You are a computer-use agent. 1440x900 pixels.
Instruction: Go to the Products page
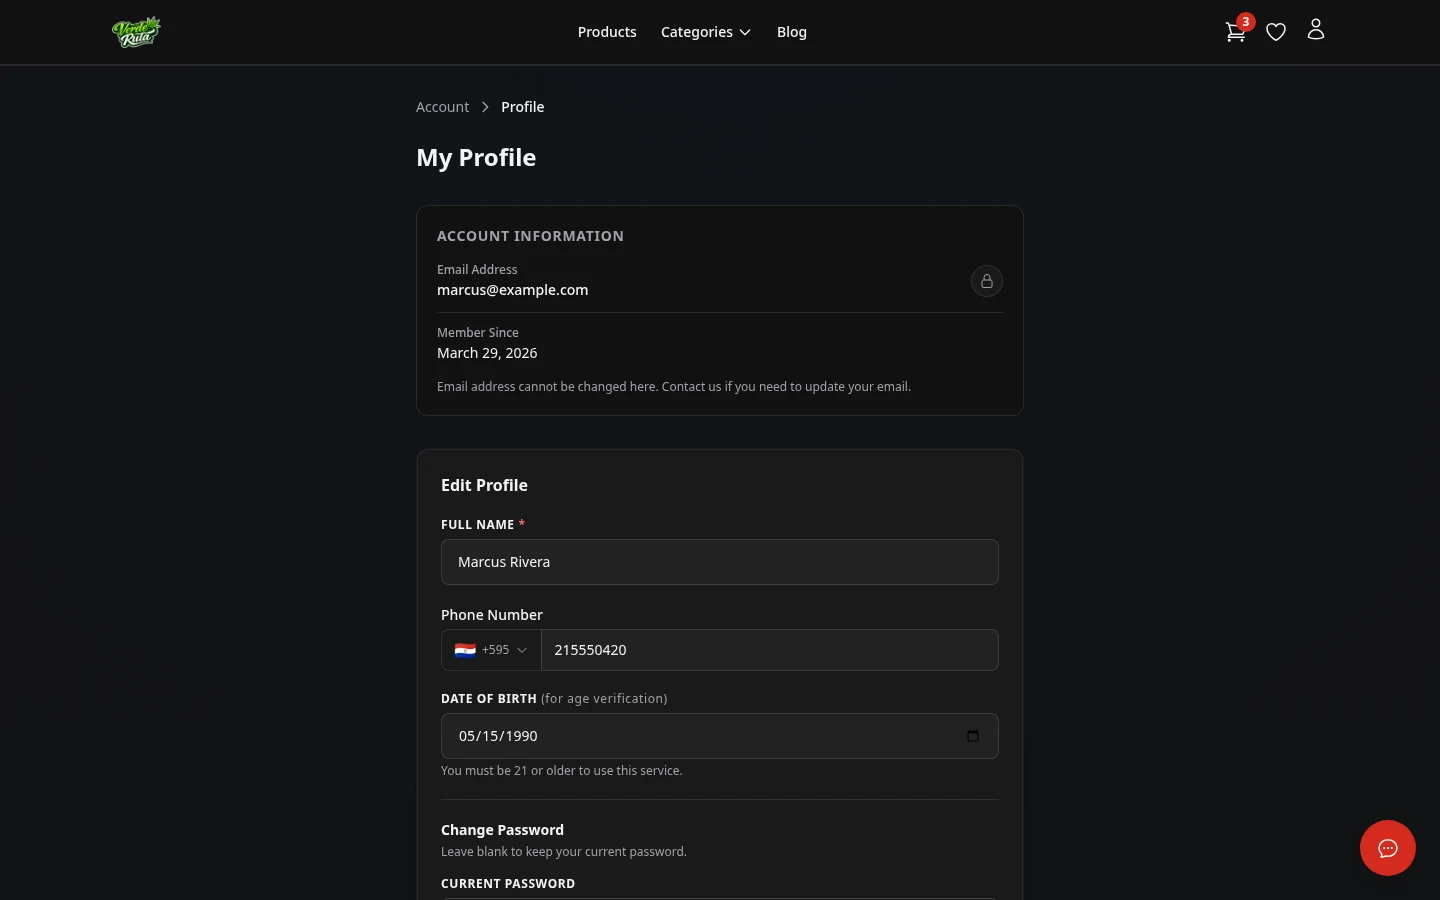(607, 31)
